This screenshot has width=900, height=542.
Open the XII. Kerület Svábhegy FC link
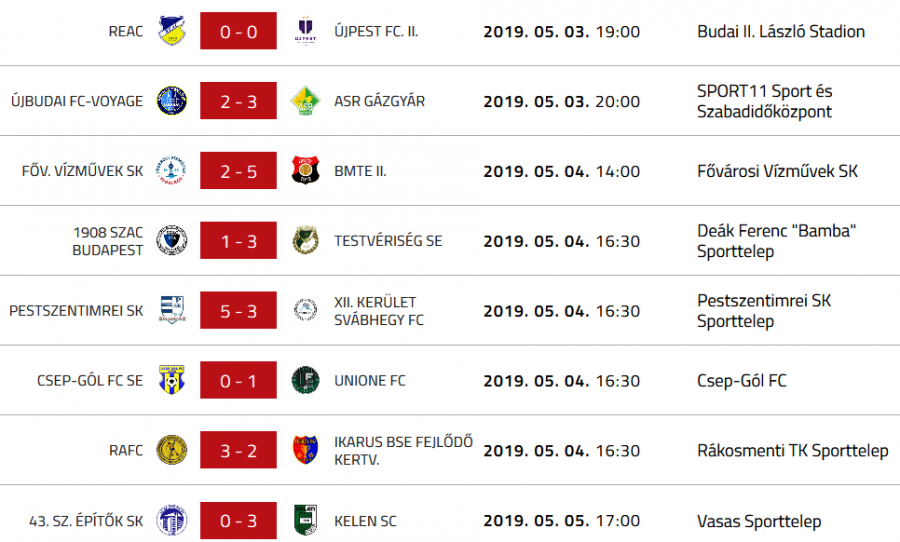point(378,311)
